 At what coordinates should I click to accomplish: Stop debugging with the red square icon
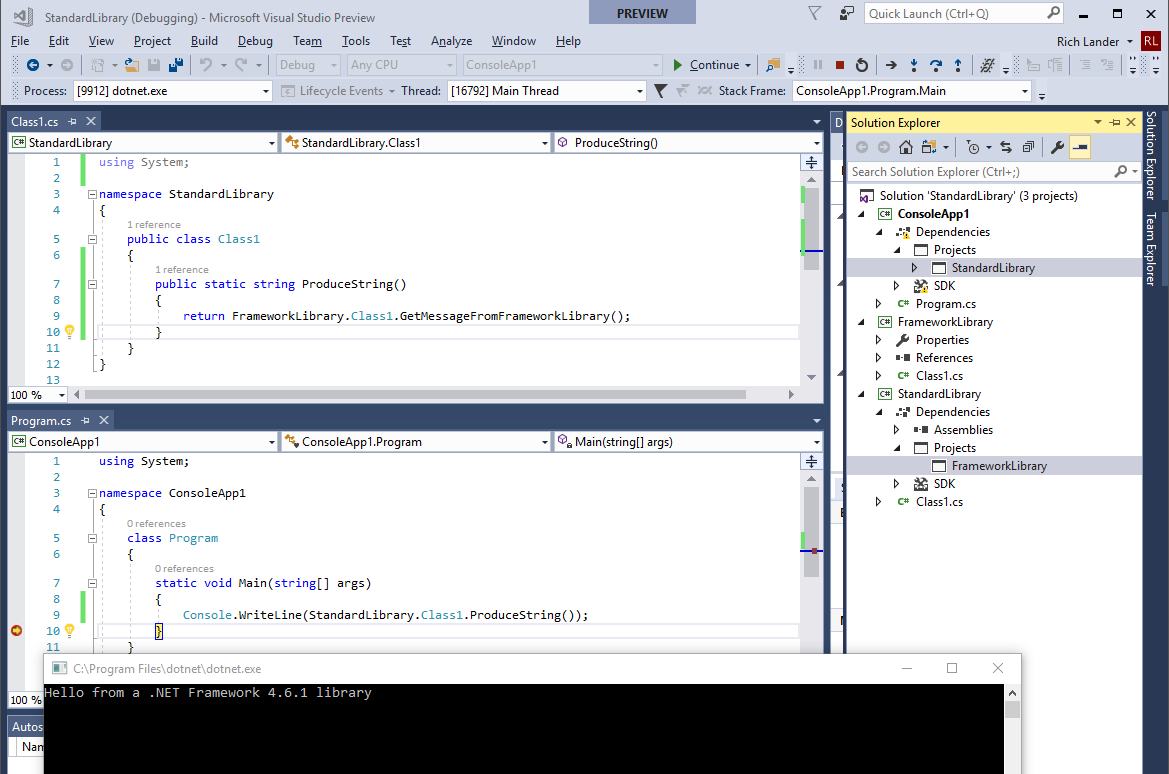839,65
